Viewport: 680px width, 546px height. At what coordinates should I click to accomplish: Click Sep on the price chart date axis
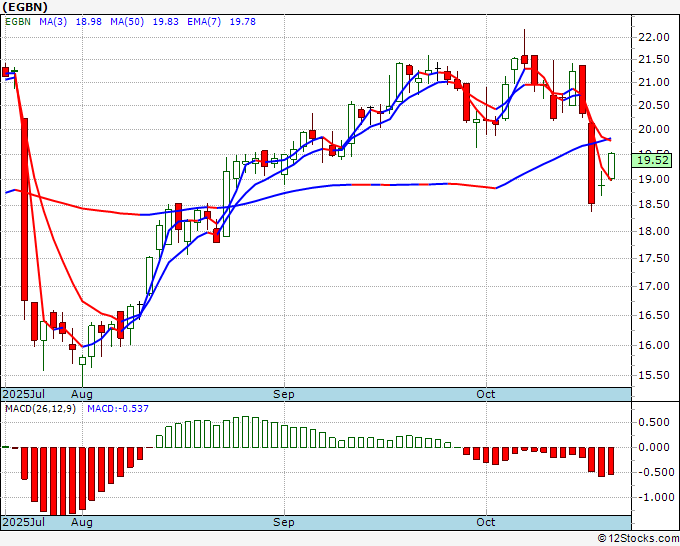(x=284, y=394)
